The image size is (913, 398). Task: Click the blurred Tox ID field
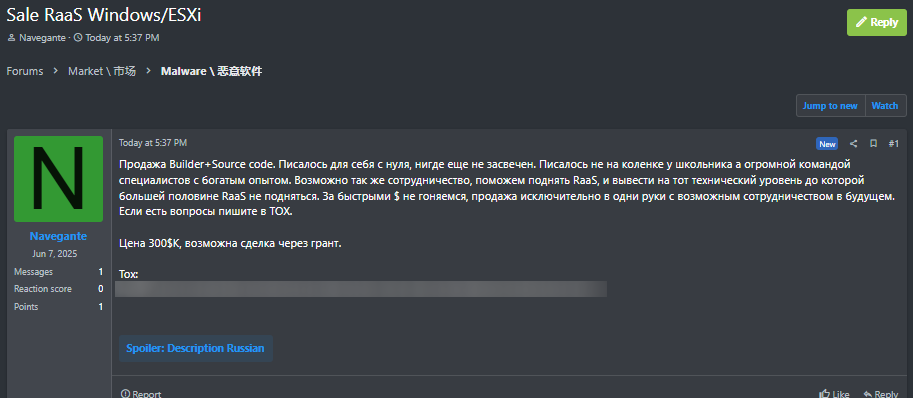coord(361,289)
